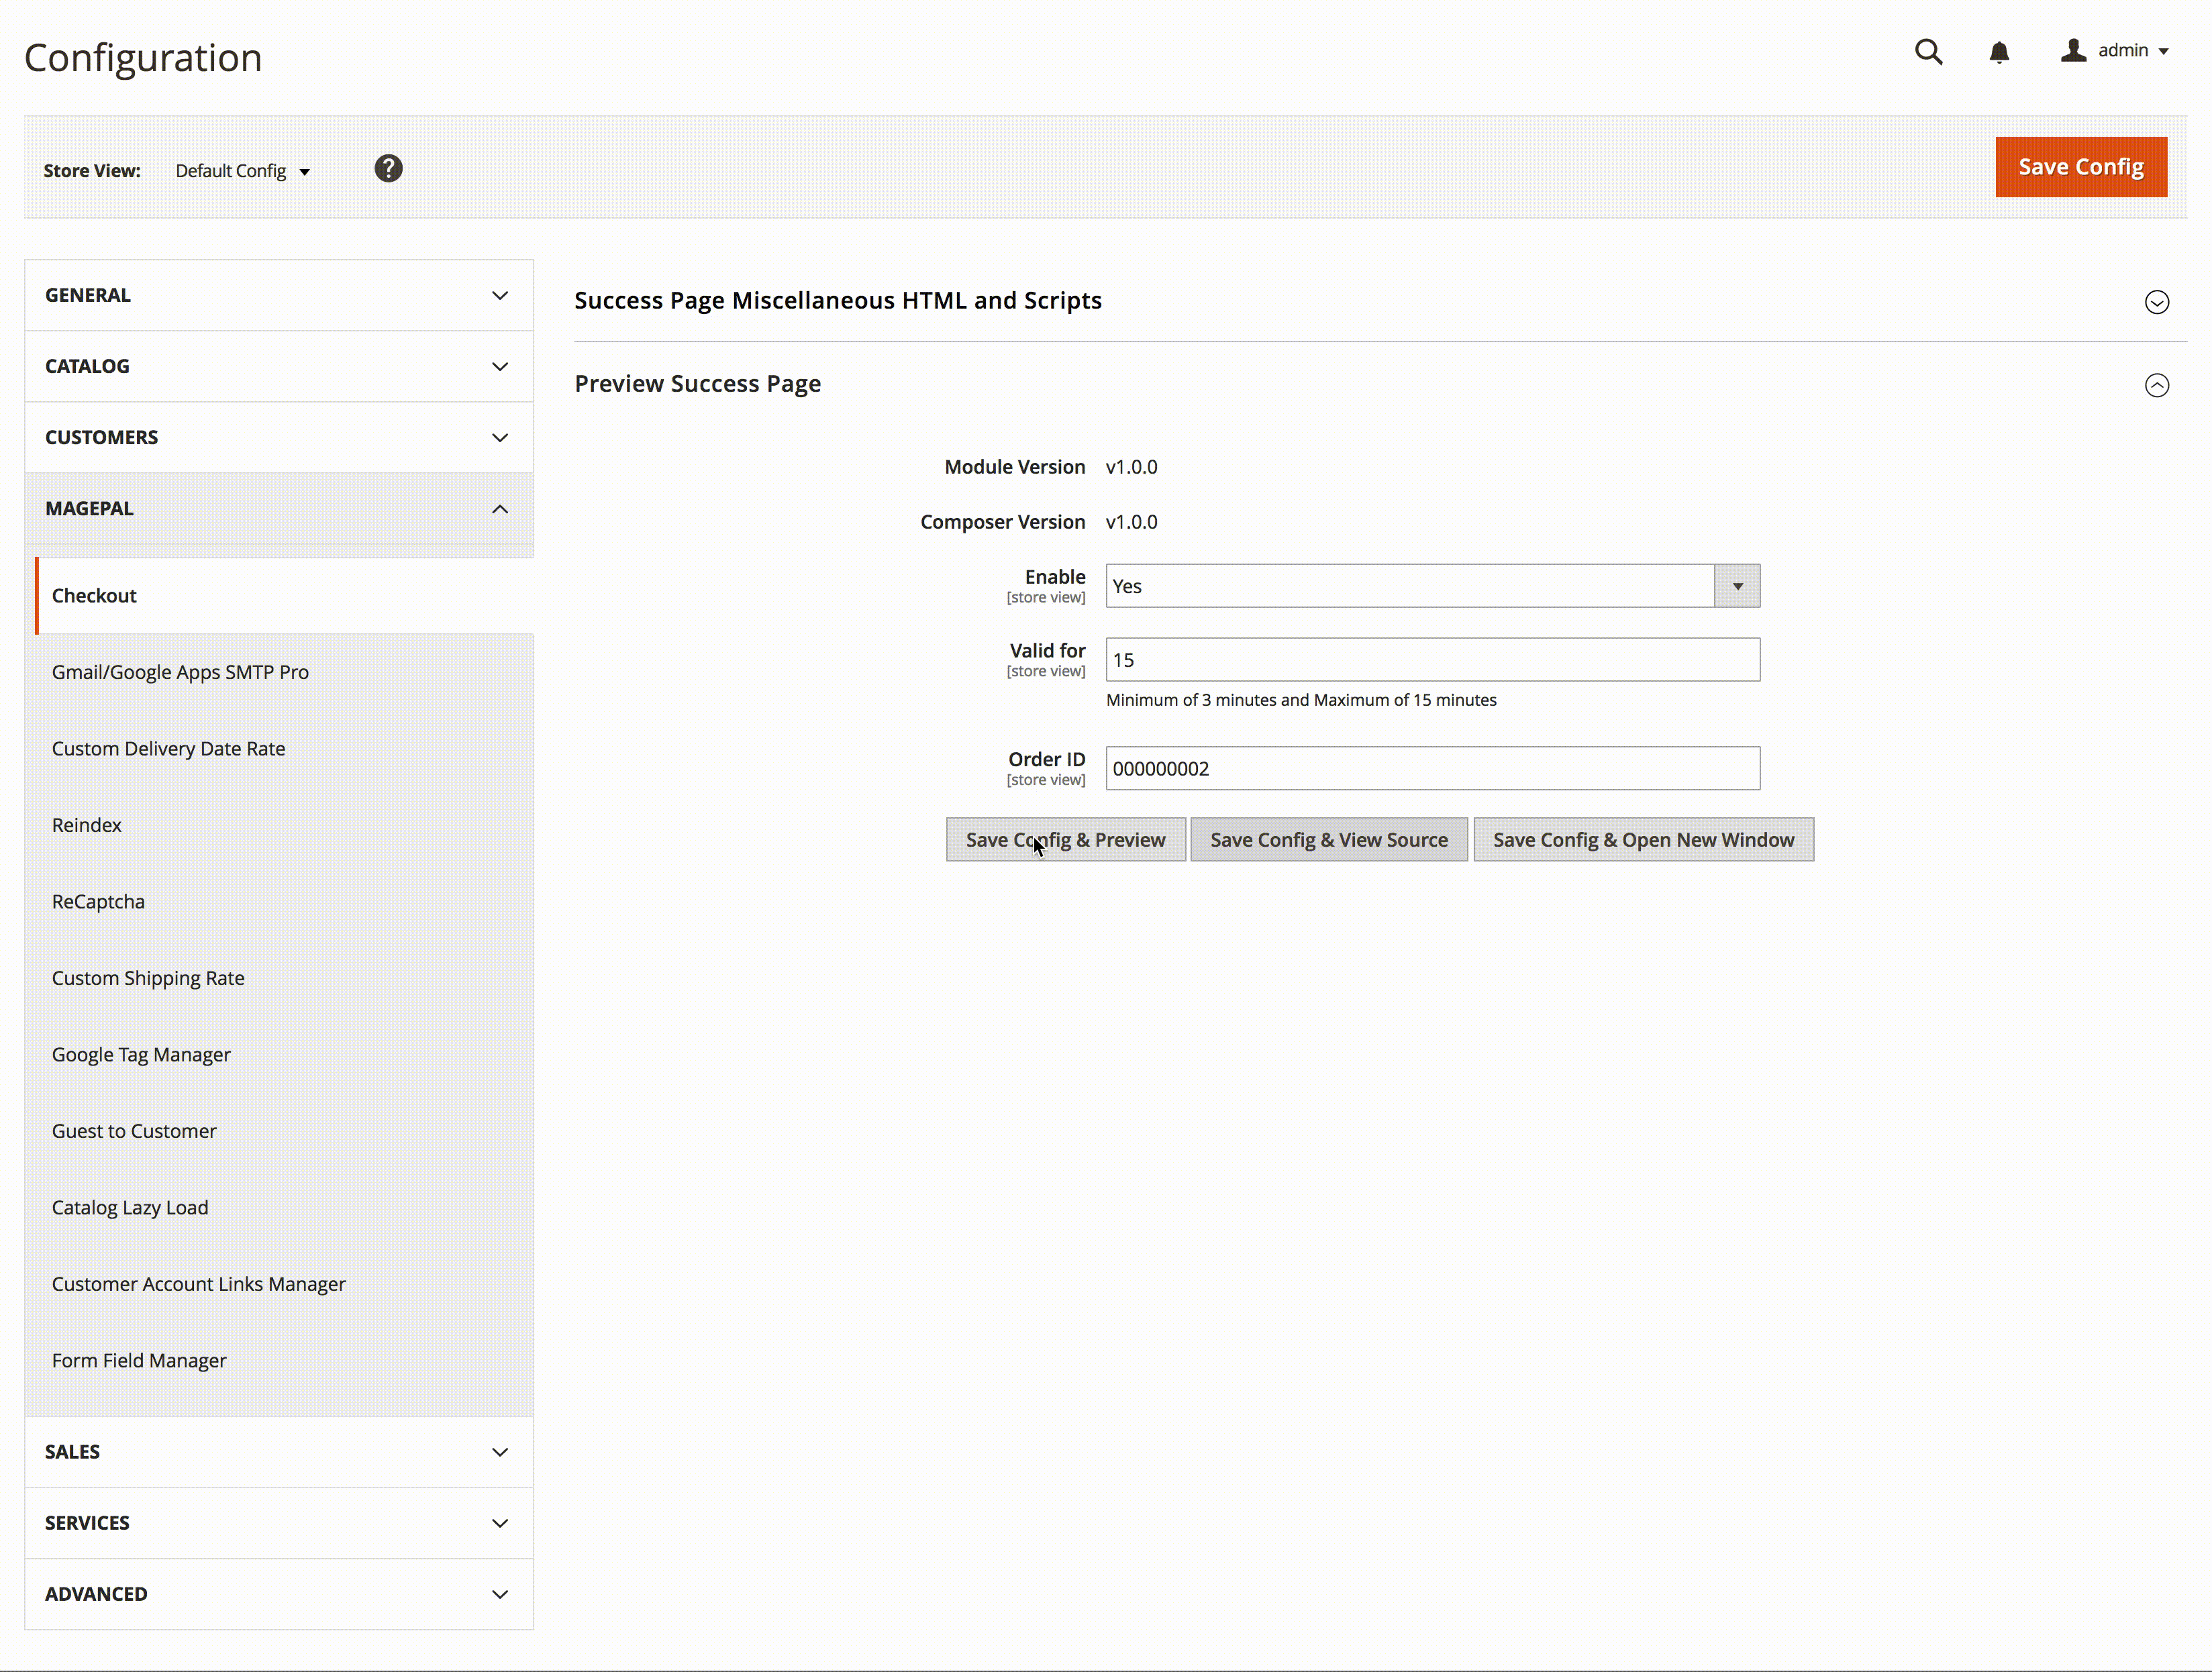The width and height of the screenshot is (2212, 1672).
Task: Click the orange Save Config button
Action: [2080, 167]
